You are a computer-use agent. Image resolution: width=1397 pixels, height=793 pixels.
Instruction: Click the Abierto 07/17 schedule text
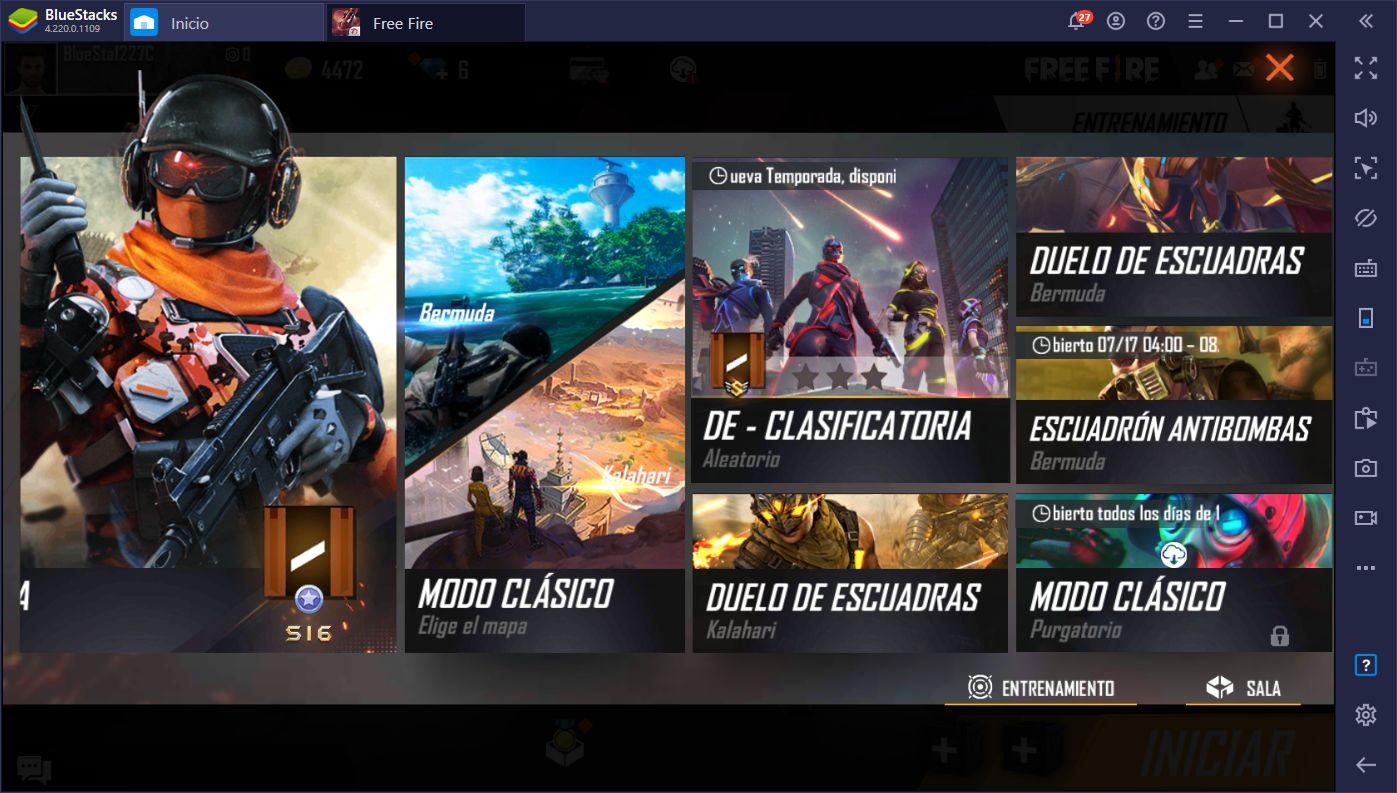pos(1134,345)
